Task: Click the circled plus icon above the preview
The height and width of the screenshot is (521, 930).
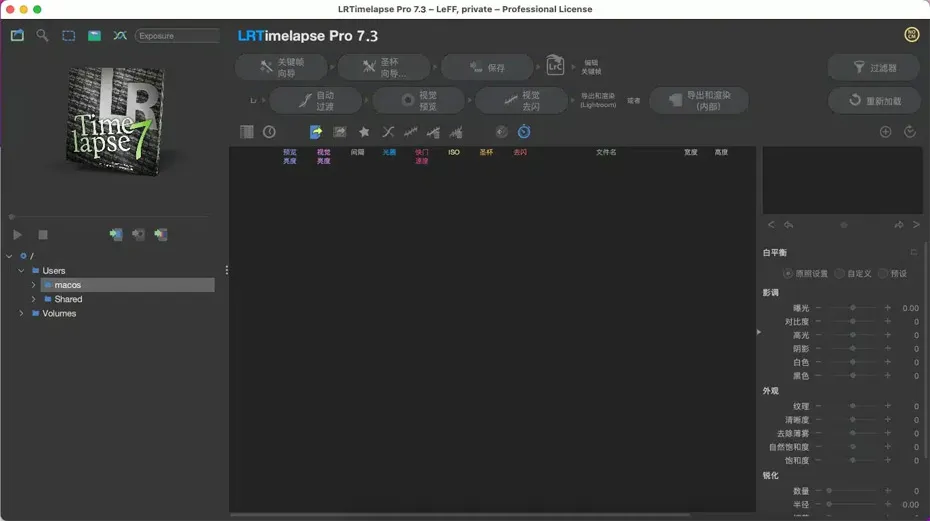Action: [885, 132]
